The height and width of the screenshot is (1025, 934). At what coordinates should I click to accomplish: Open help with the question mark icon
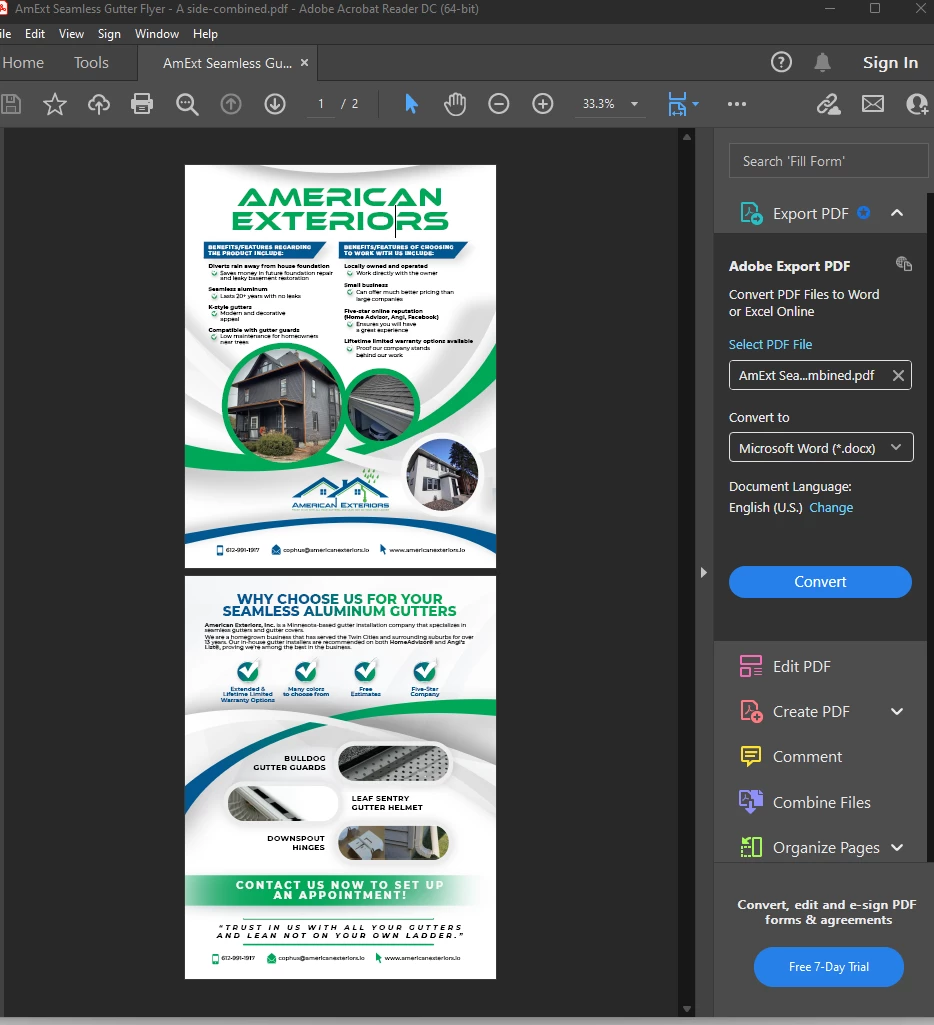coord(781,63)
